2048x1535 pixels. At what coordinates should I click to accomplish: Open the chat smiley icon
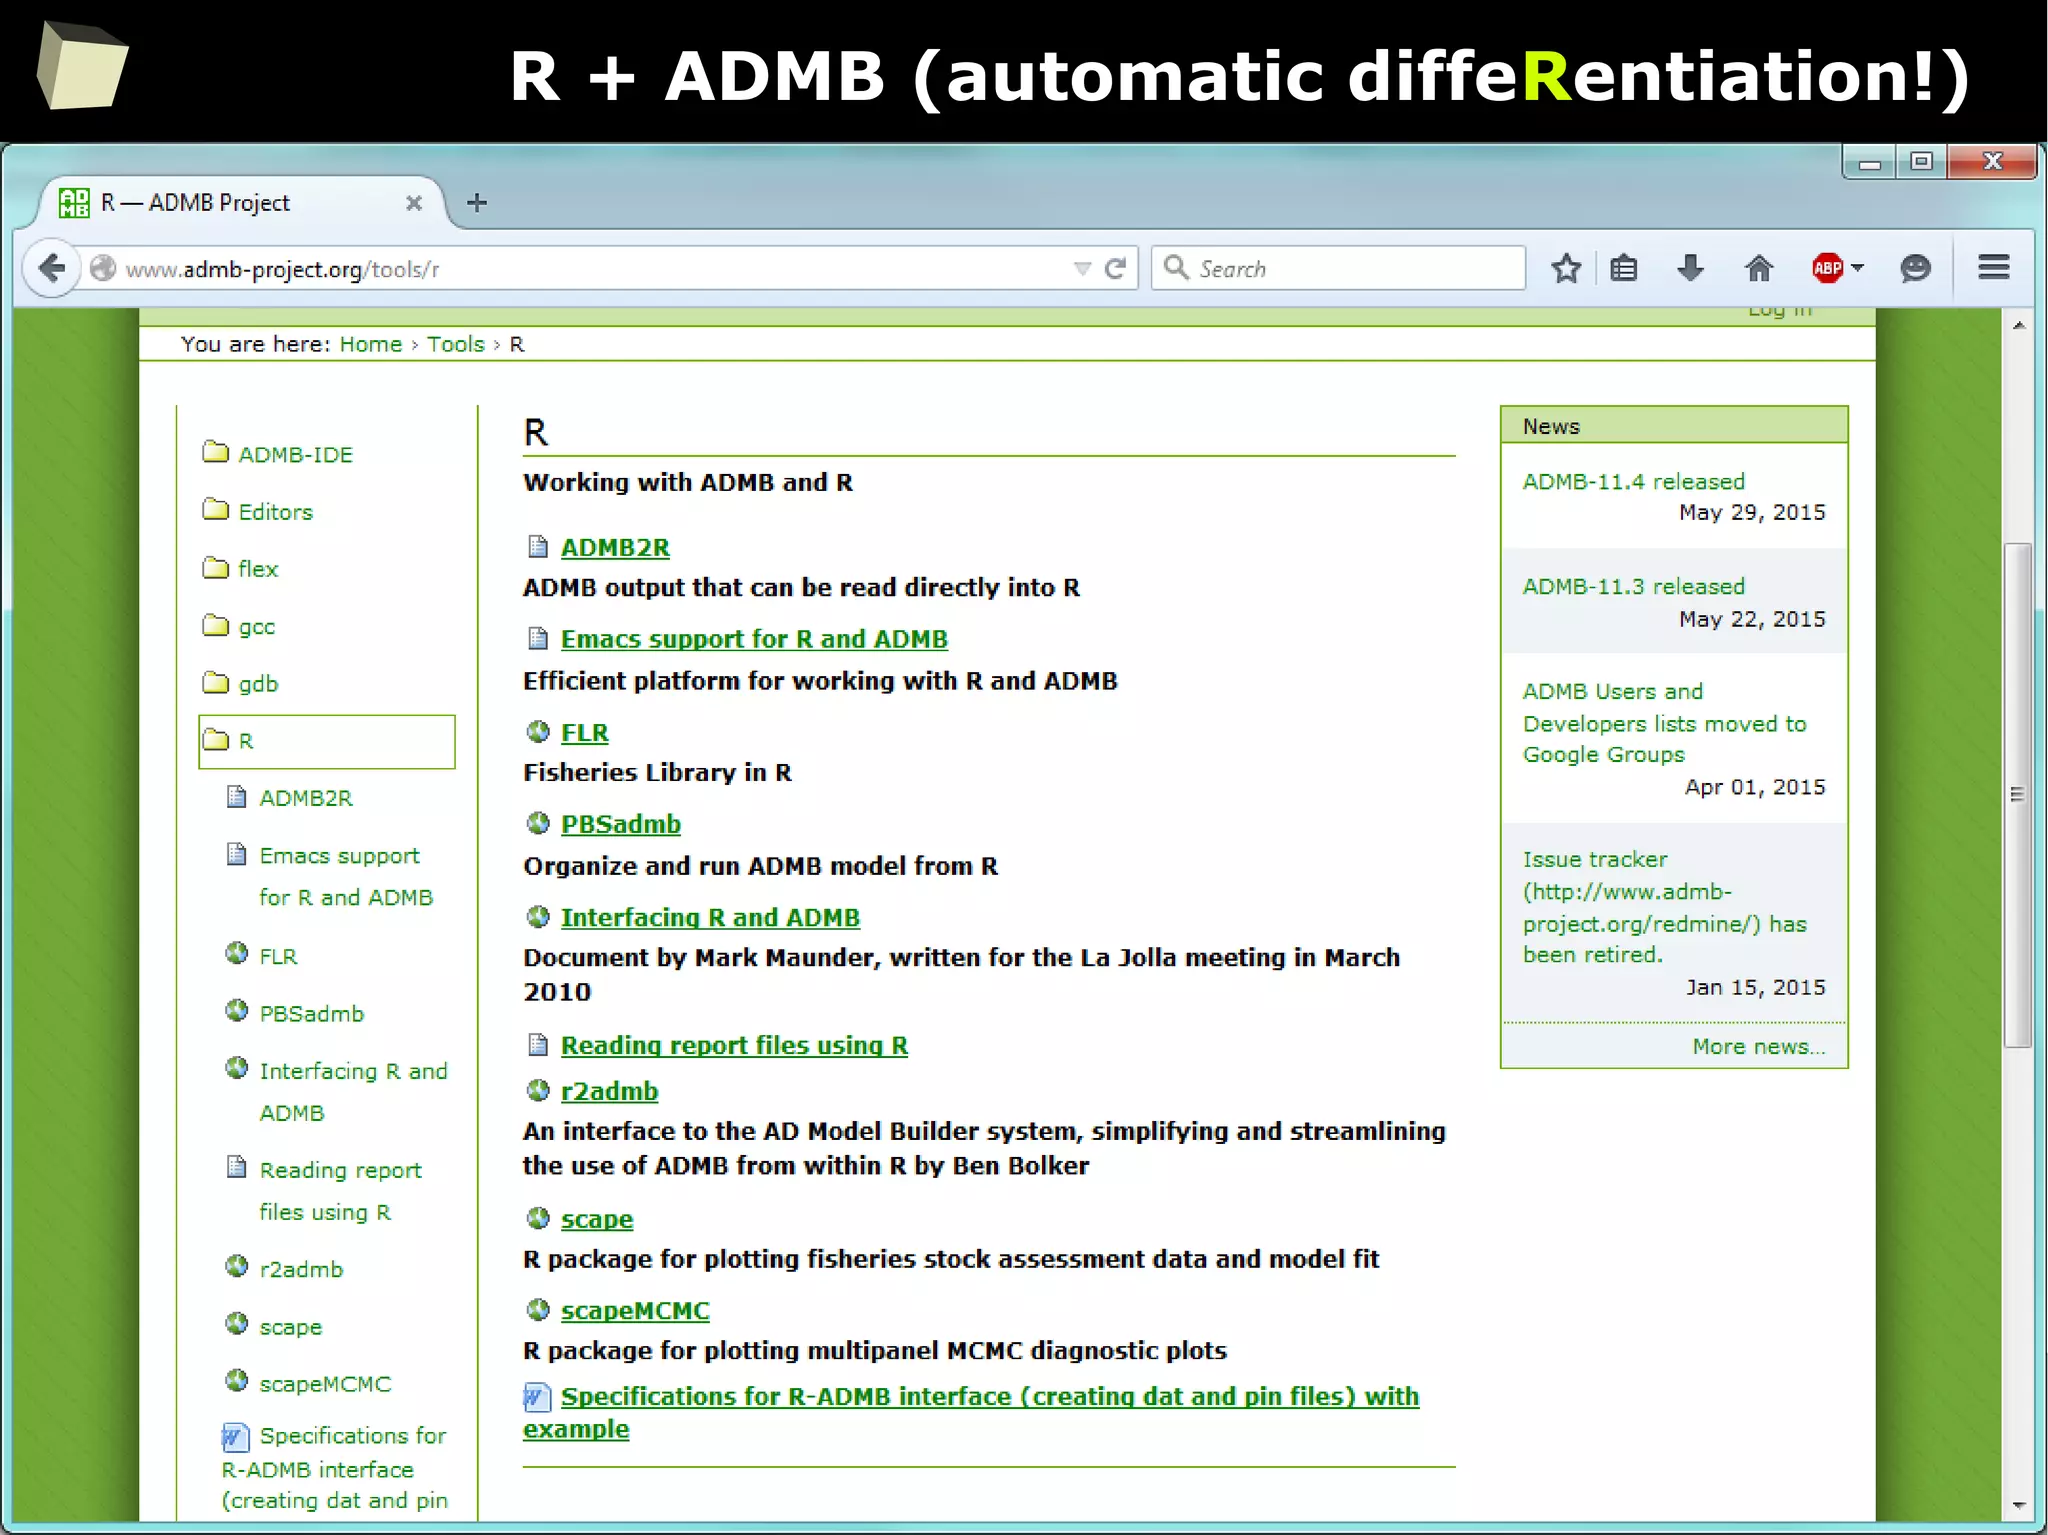[x=1915, y=268]
